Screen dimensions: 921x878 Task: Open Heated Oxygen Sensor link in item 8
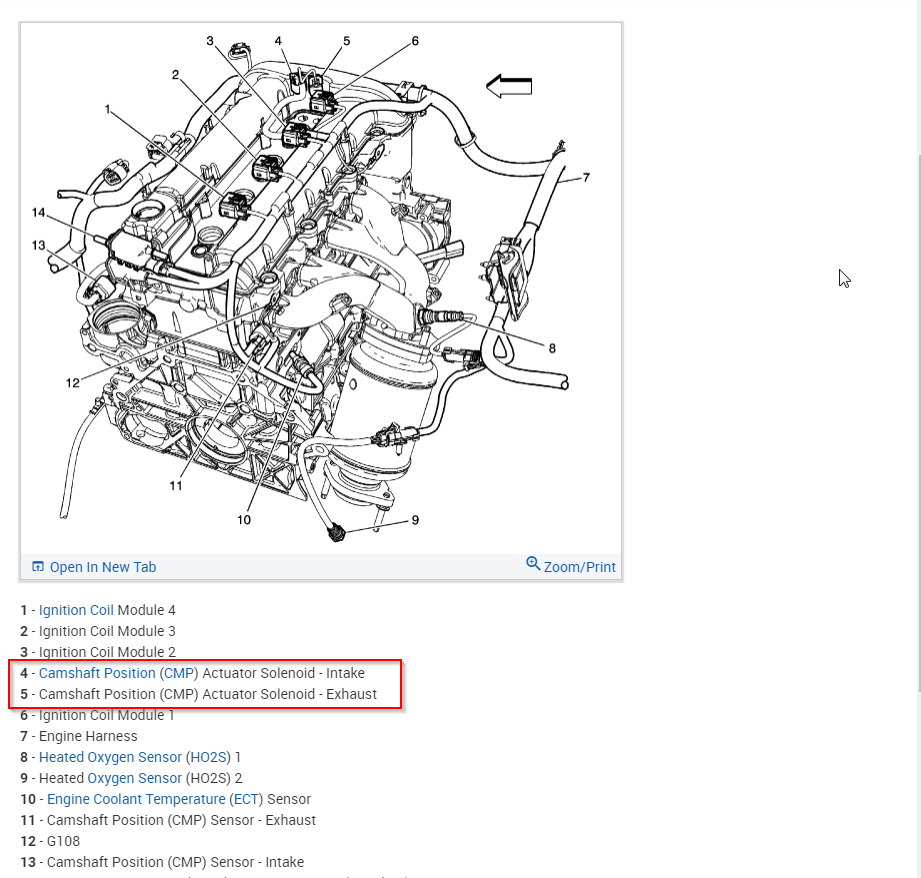[x=110, y=757]
